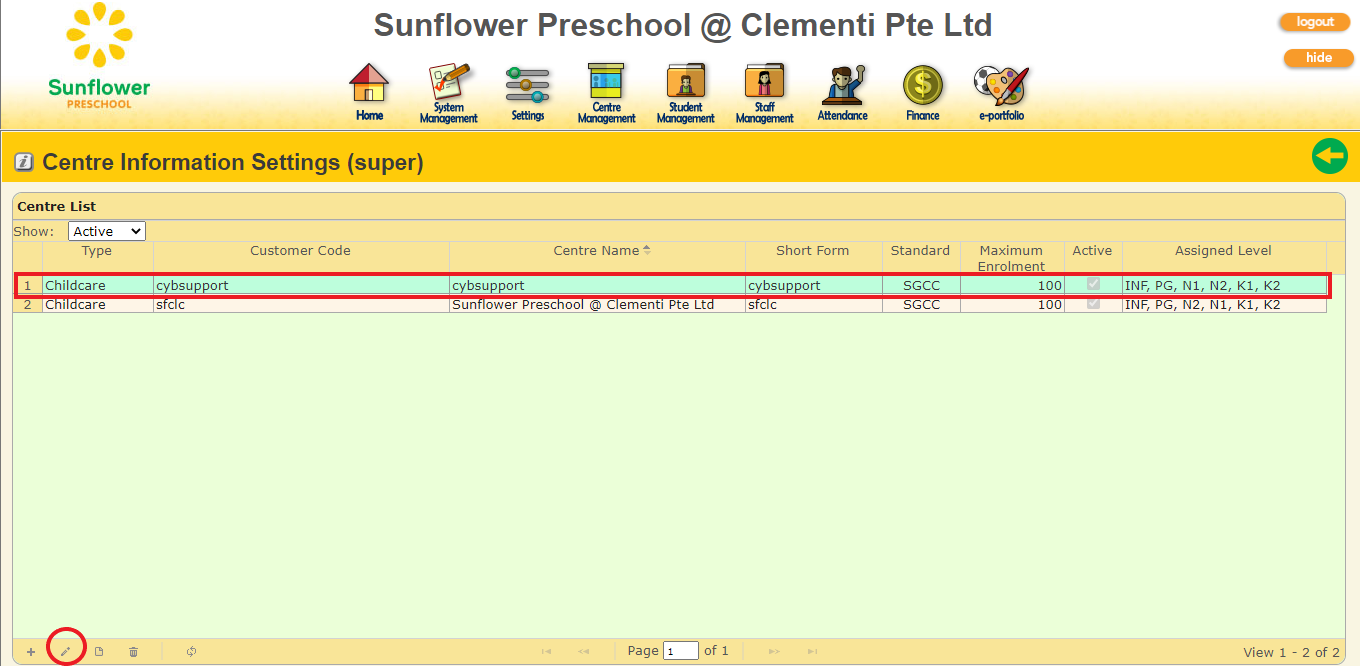
Task: Sort by Maximum Enrolment column header
Action: point(1011,258)
